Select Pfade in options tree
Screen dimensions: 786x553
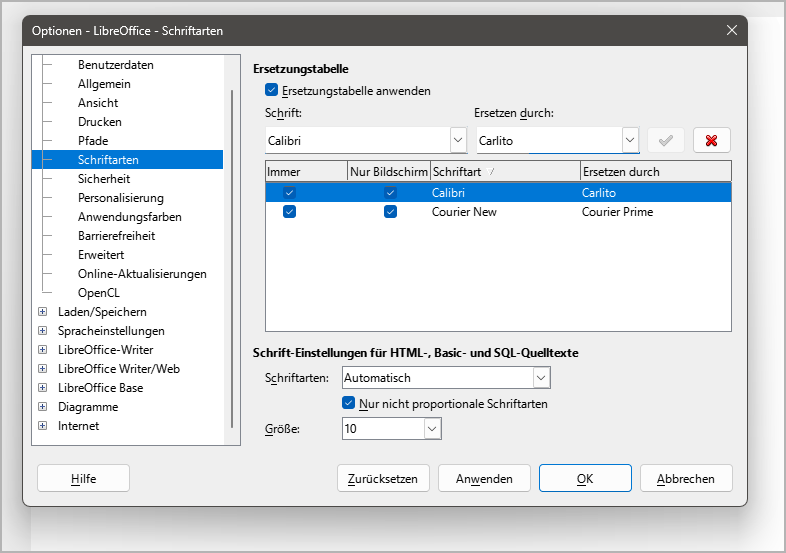pos(93,141)
